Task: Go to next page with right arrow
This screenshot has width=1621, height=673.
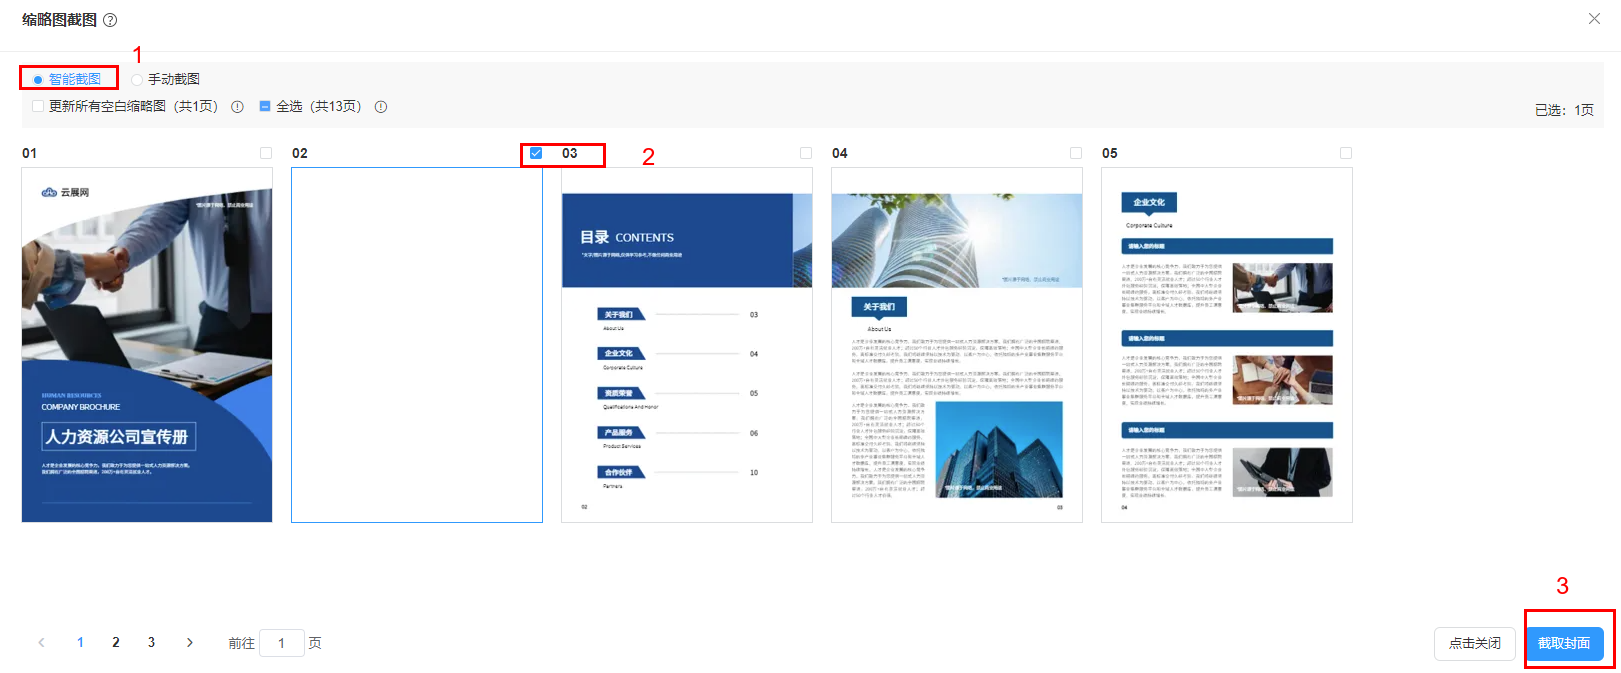Action: point(190,643)
